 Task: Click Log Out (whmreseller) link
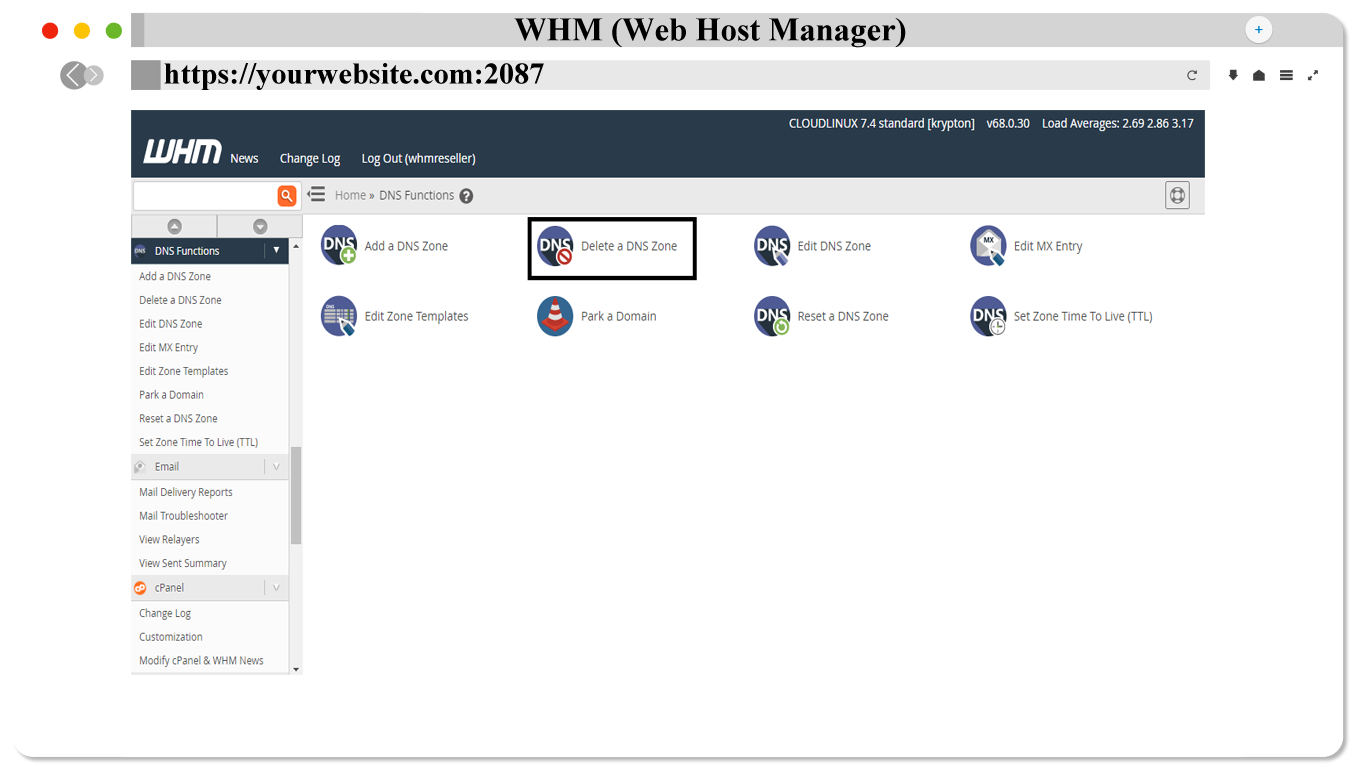(418, 159)
